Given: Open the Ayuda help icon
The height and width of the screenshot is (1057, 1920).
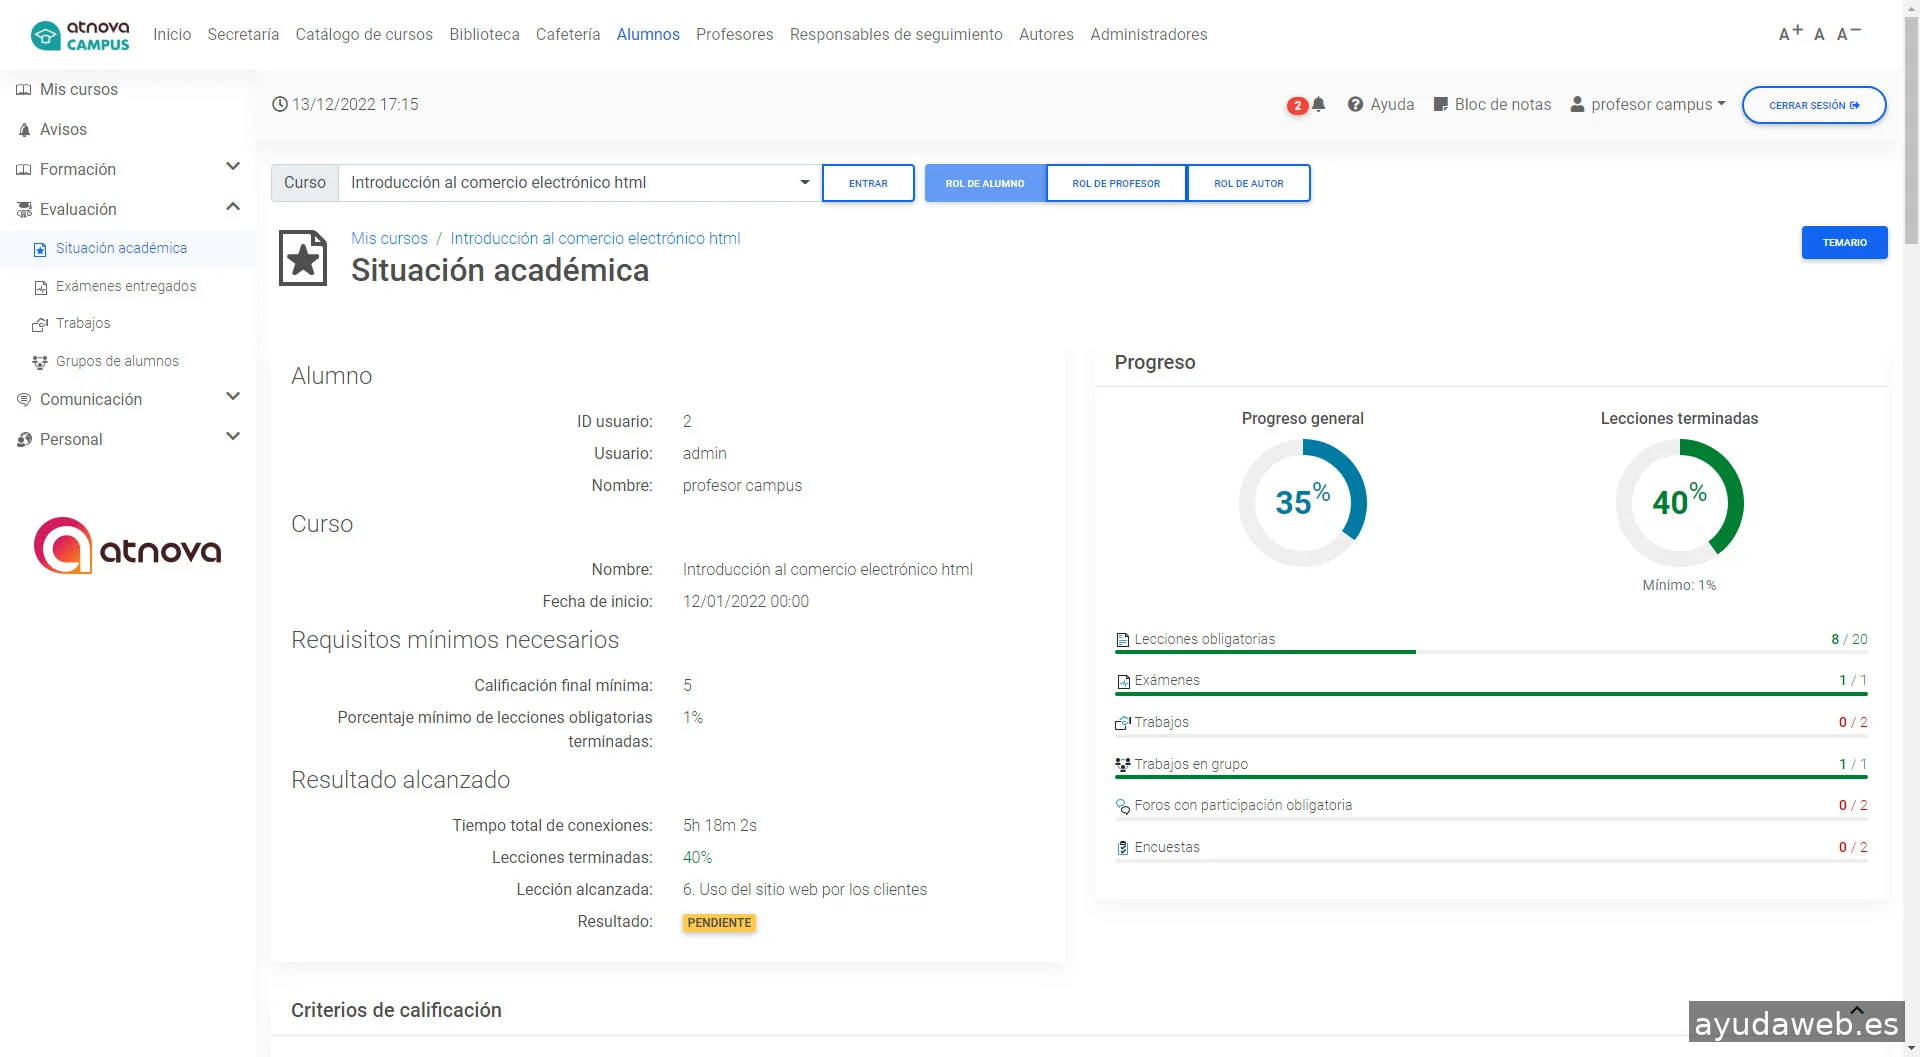Looking at the screenshot, I should (1355, 104).
